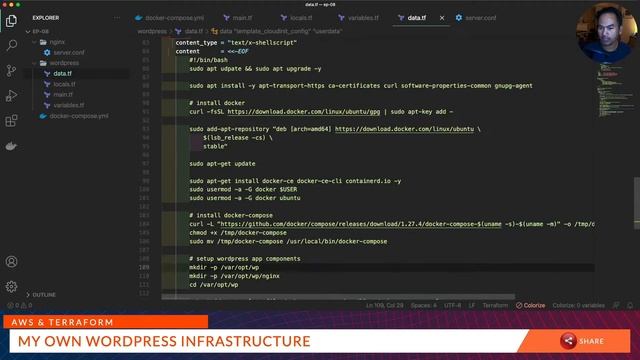Viewport: 640px width, 360px height.
Task: Click the Explorer more actions ellipsis
Action: coord(117,18)
